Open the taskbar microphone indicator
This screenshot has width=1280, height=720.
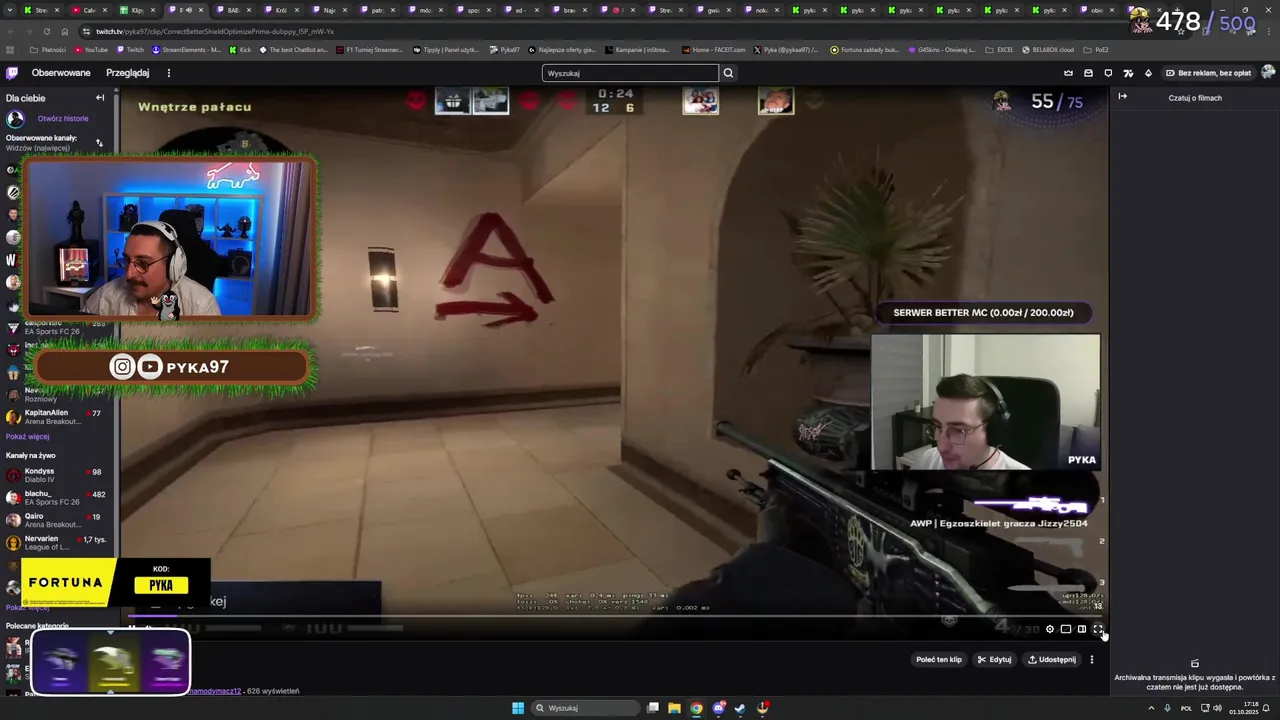click(x=1167, y=708)
